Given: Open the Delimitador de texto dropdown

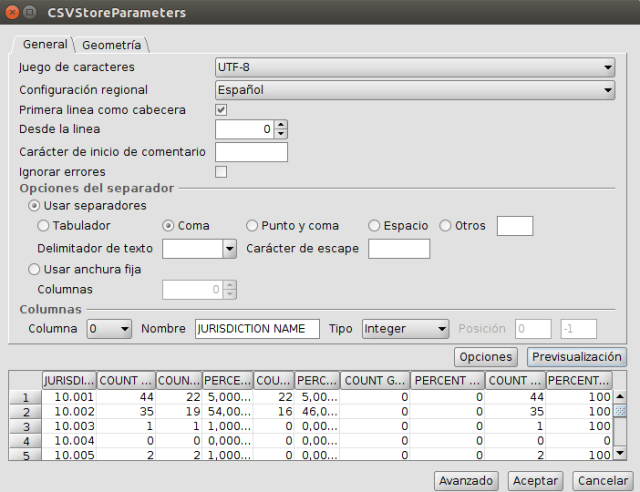Looking at the screenshot, I should (x=229, y=248).
